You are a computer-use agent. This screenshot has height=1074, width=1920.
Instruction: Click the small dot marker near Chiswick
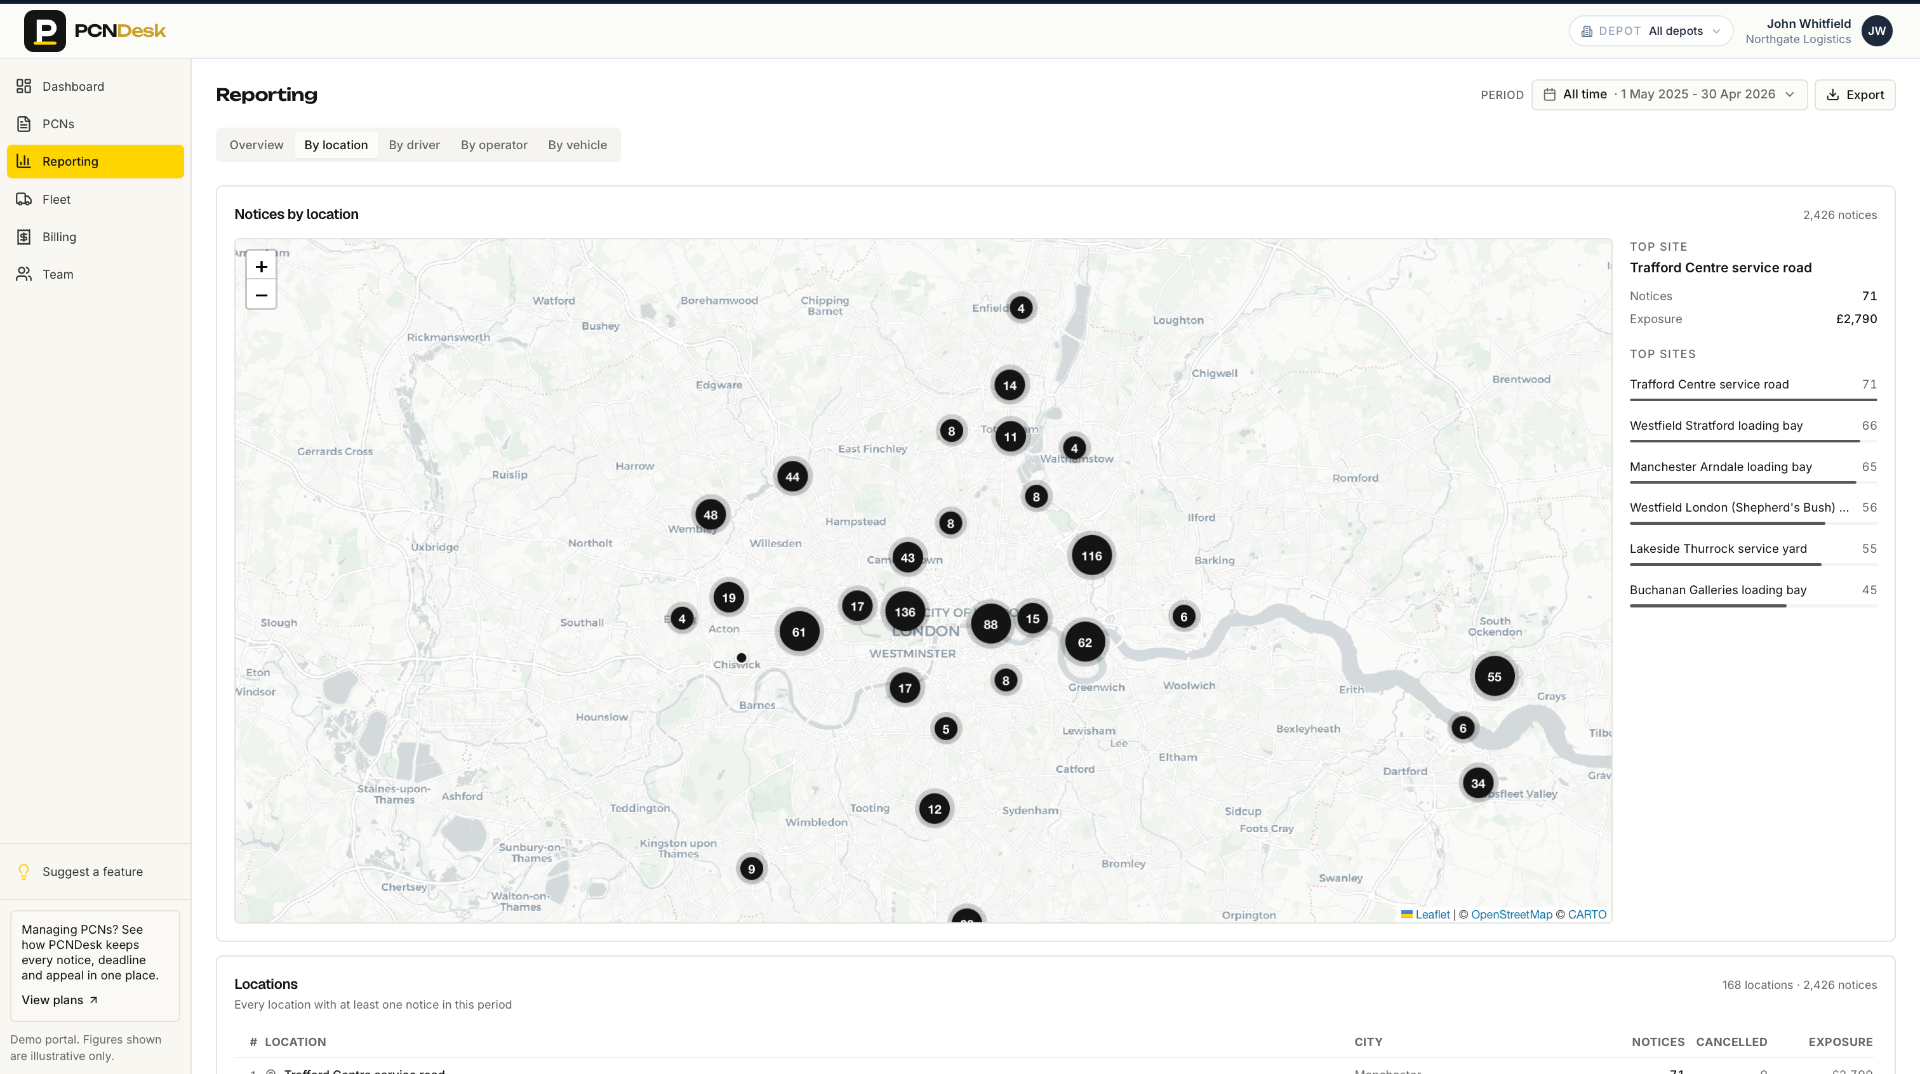(741, 658)
